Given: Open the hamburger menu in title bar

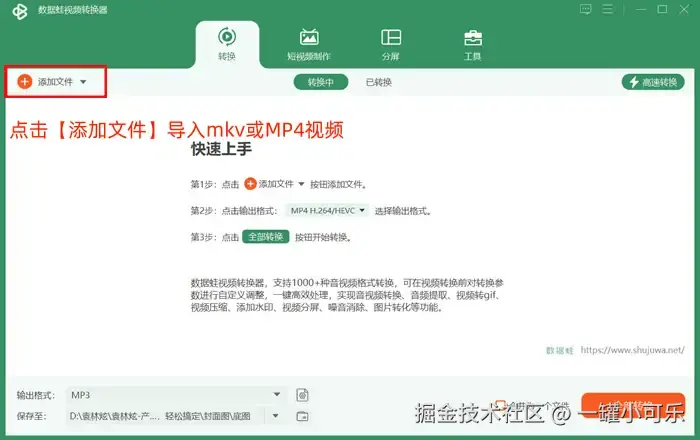Looking at the screenshot, I should 608,9.
